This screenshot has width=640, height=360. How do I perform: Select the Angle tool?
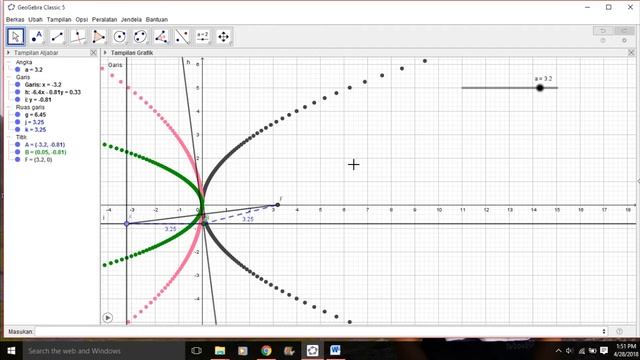click(161, 37)
